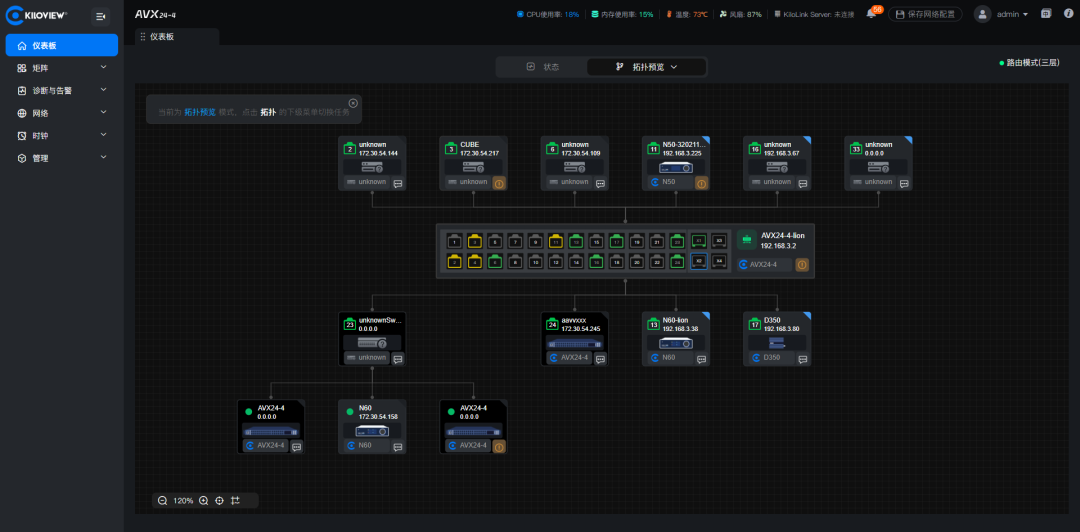
Task: Click the 内存使用率 15% status indicator
Action: (x=622, y=14)
